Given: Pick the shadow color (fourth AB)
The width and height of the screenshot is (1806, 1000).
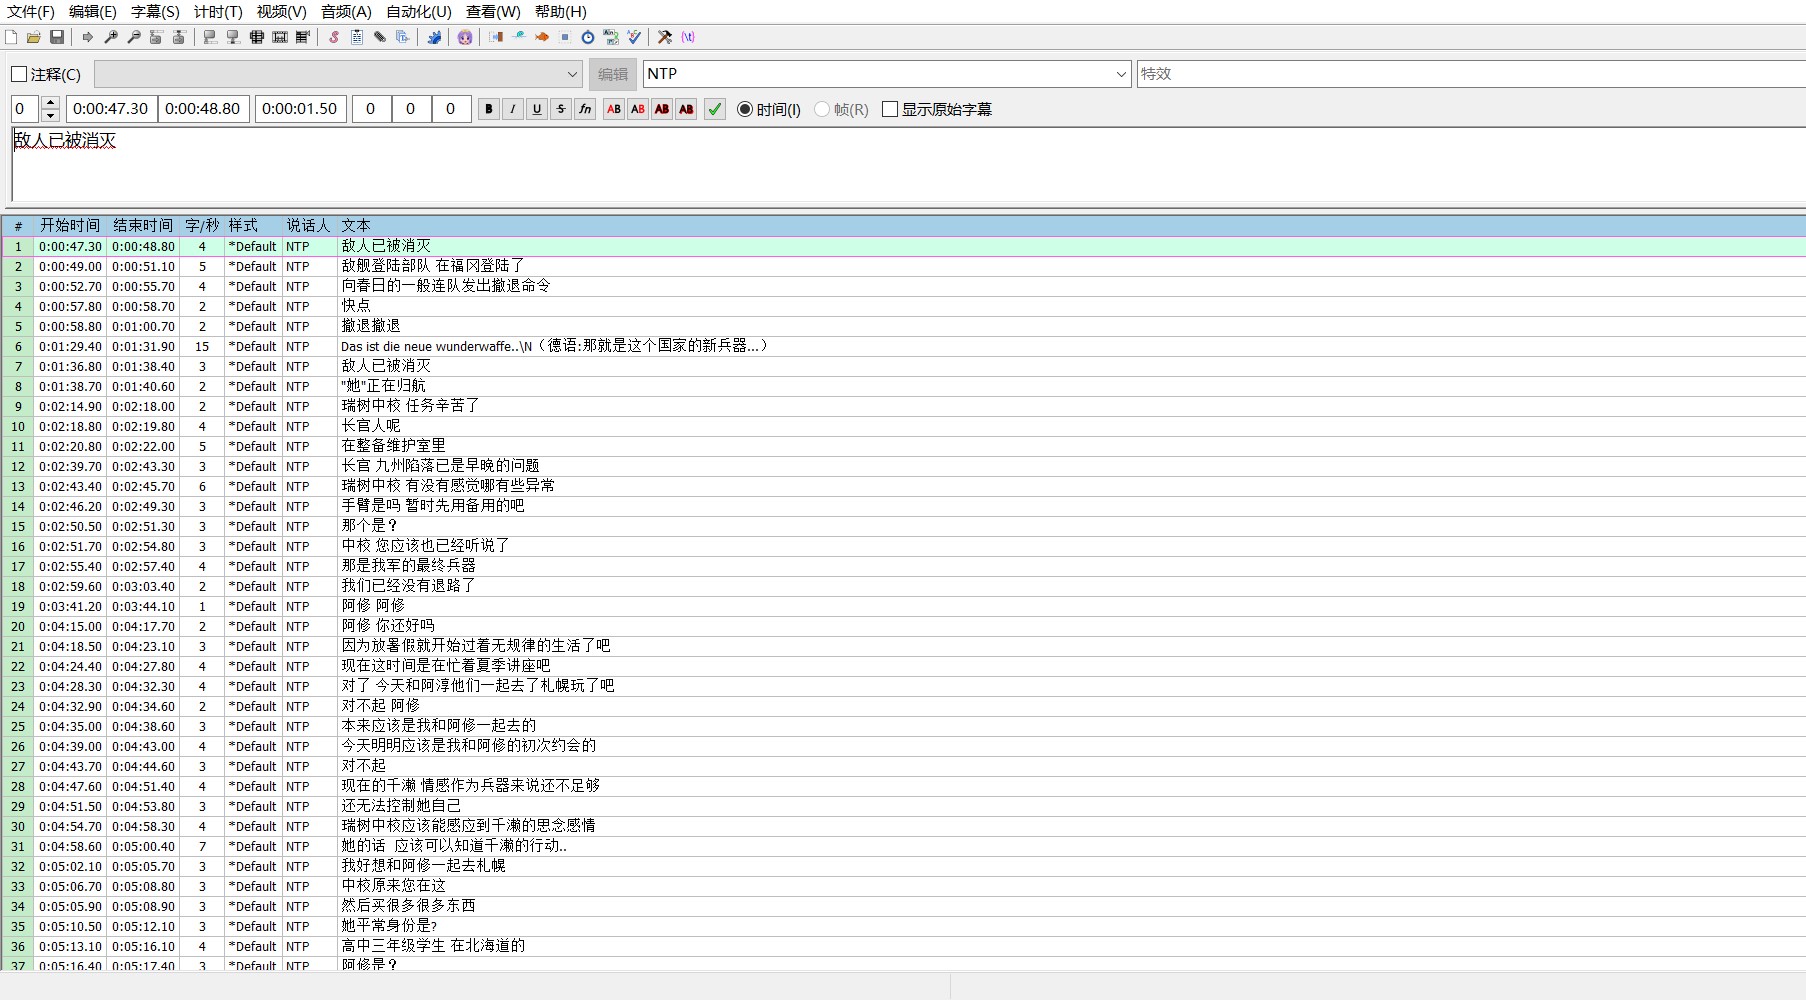Looking at the screenshot, I should tap(686, 109).
